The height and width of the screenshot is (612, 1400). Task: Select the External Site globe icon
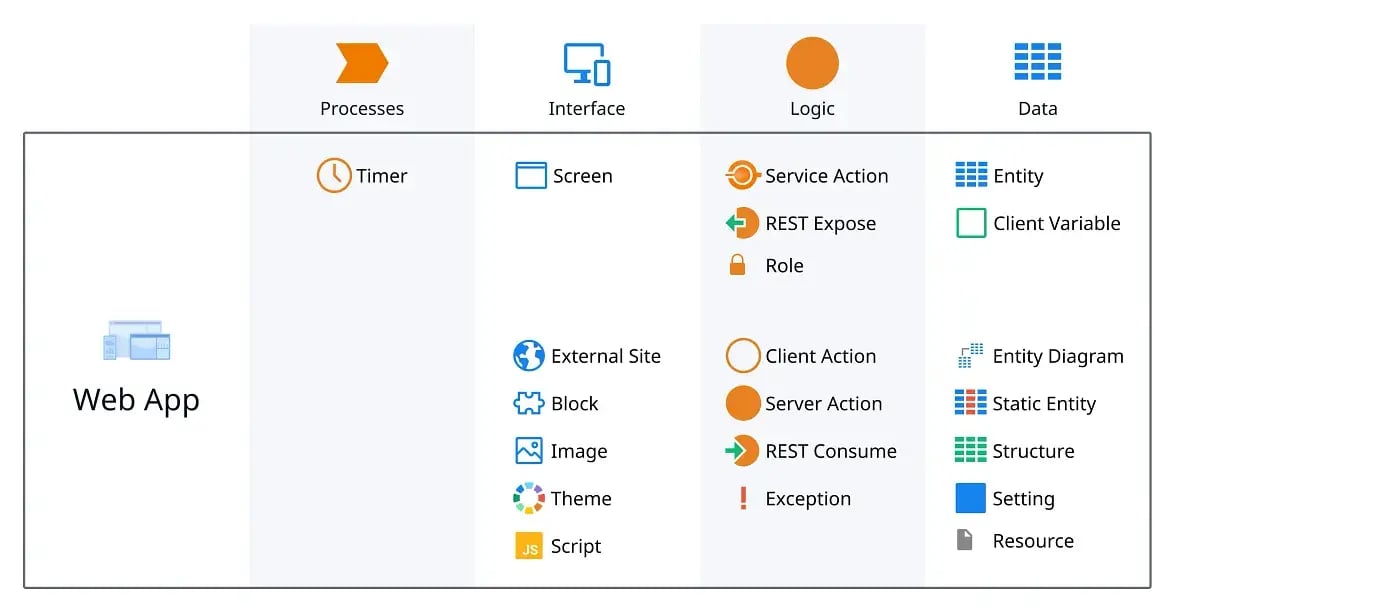point(529,356)
